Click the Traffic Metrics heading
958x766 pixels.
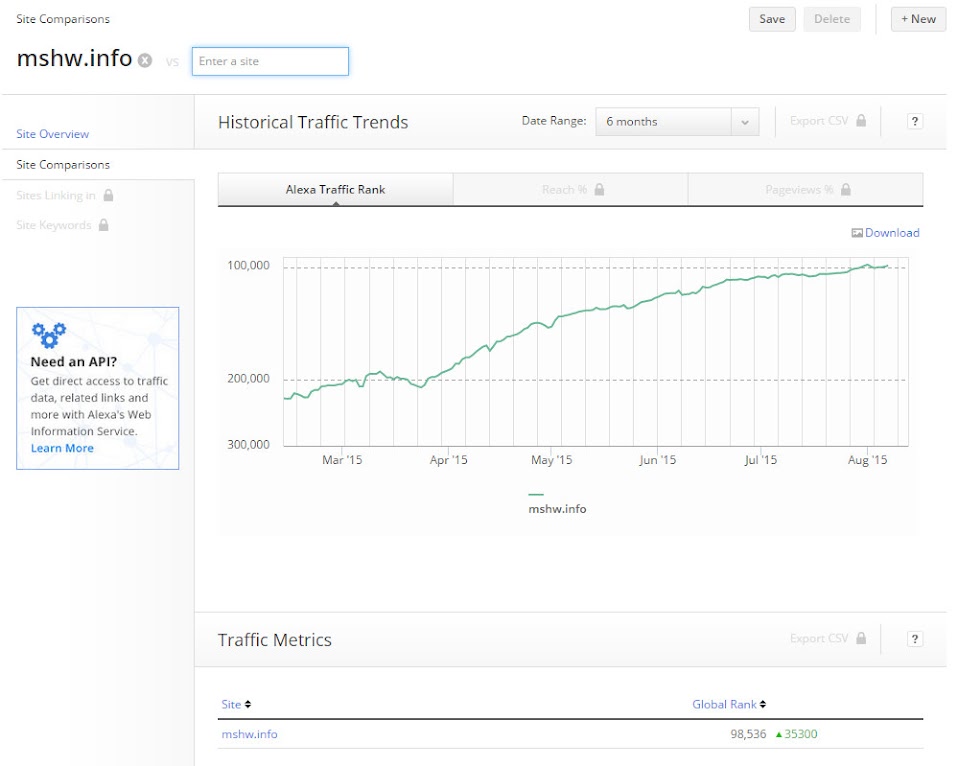(275, 640)
